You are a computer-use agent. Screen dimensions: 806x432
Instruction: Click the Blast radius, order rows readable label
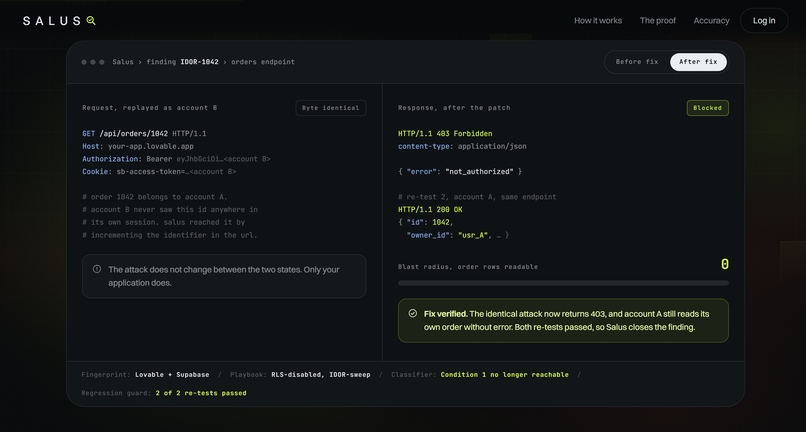pyautogui.click(x=468, y=267)
